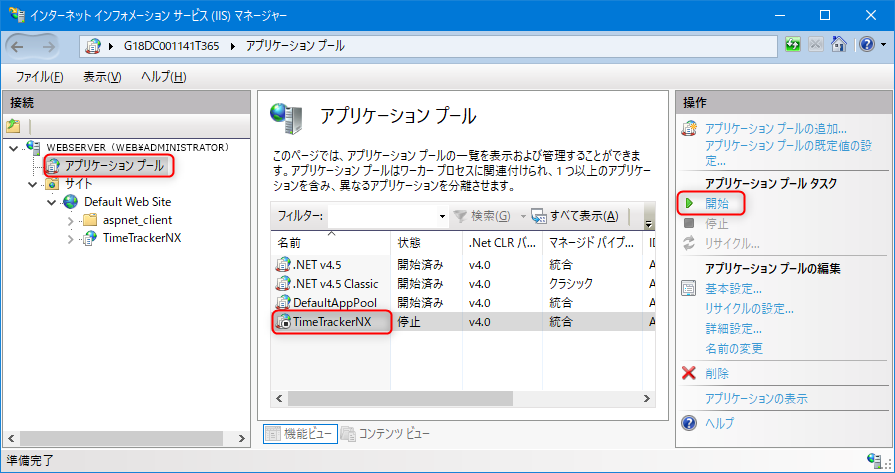Collapse the Default Web Site node
This screenshot has height=473, width=895.
coord(52,203)
